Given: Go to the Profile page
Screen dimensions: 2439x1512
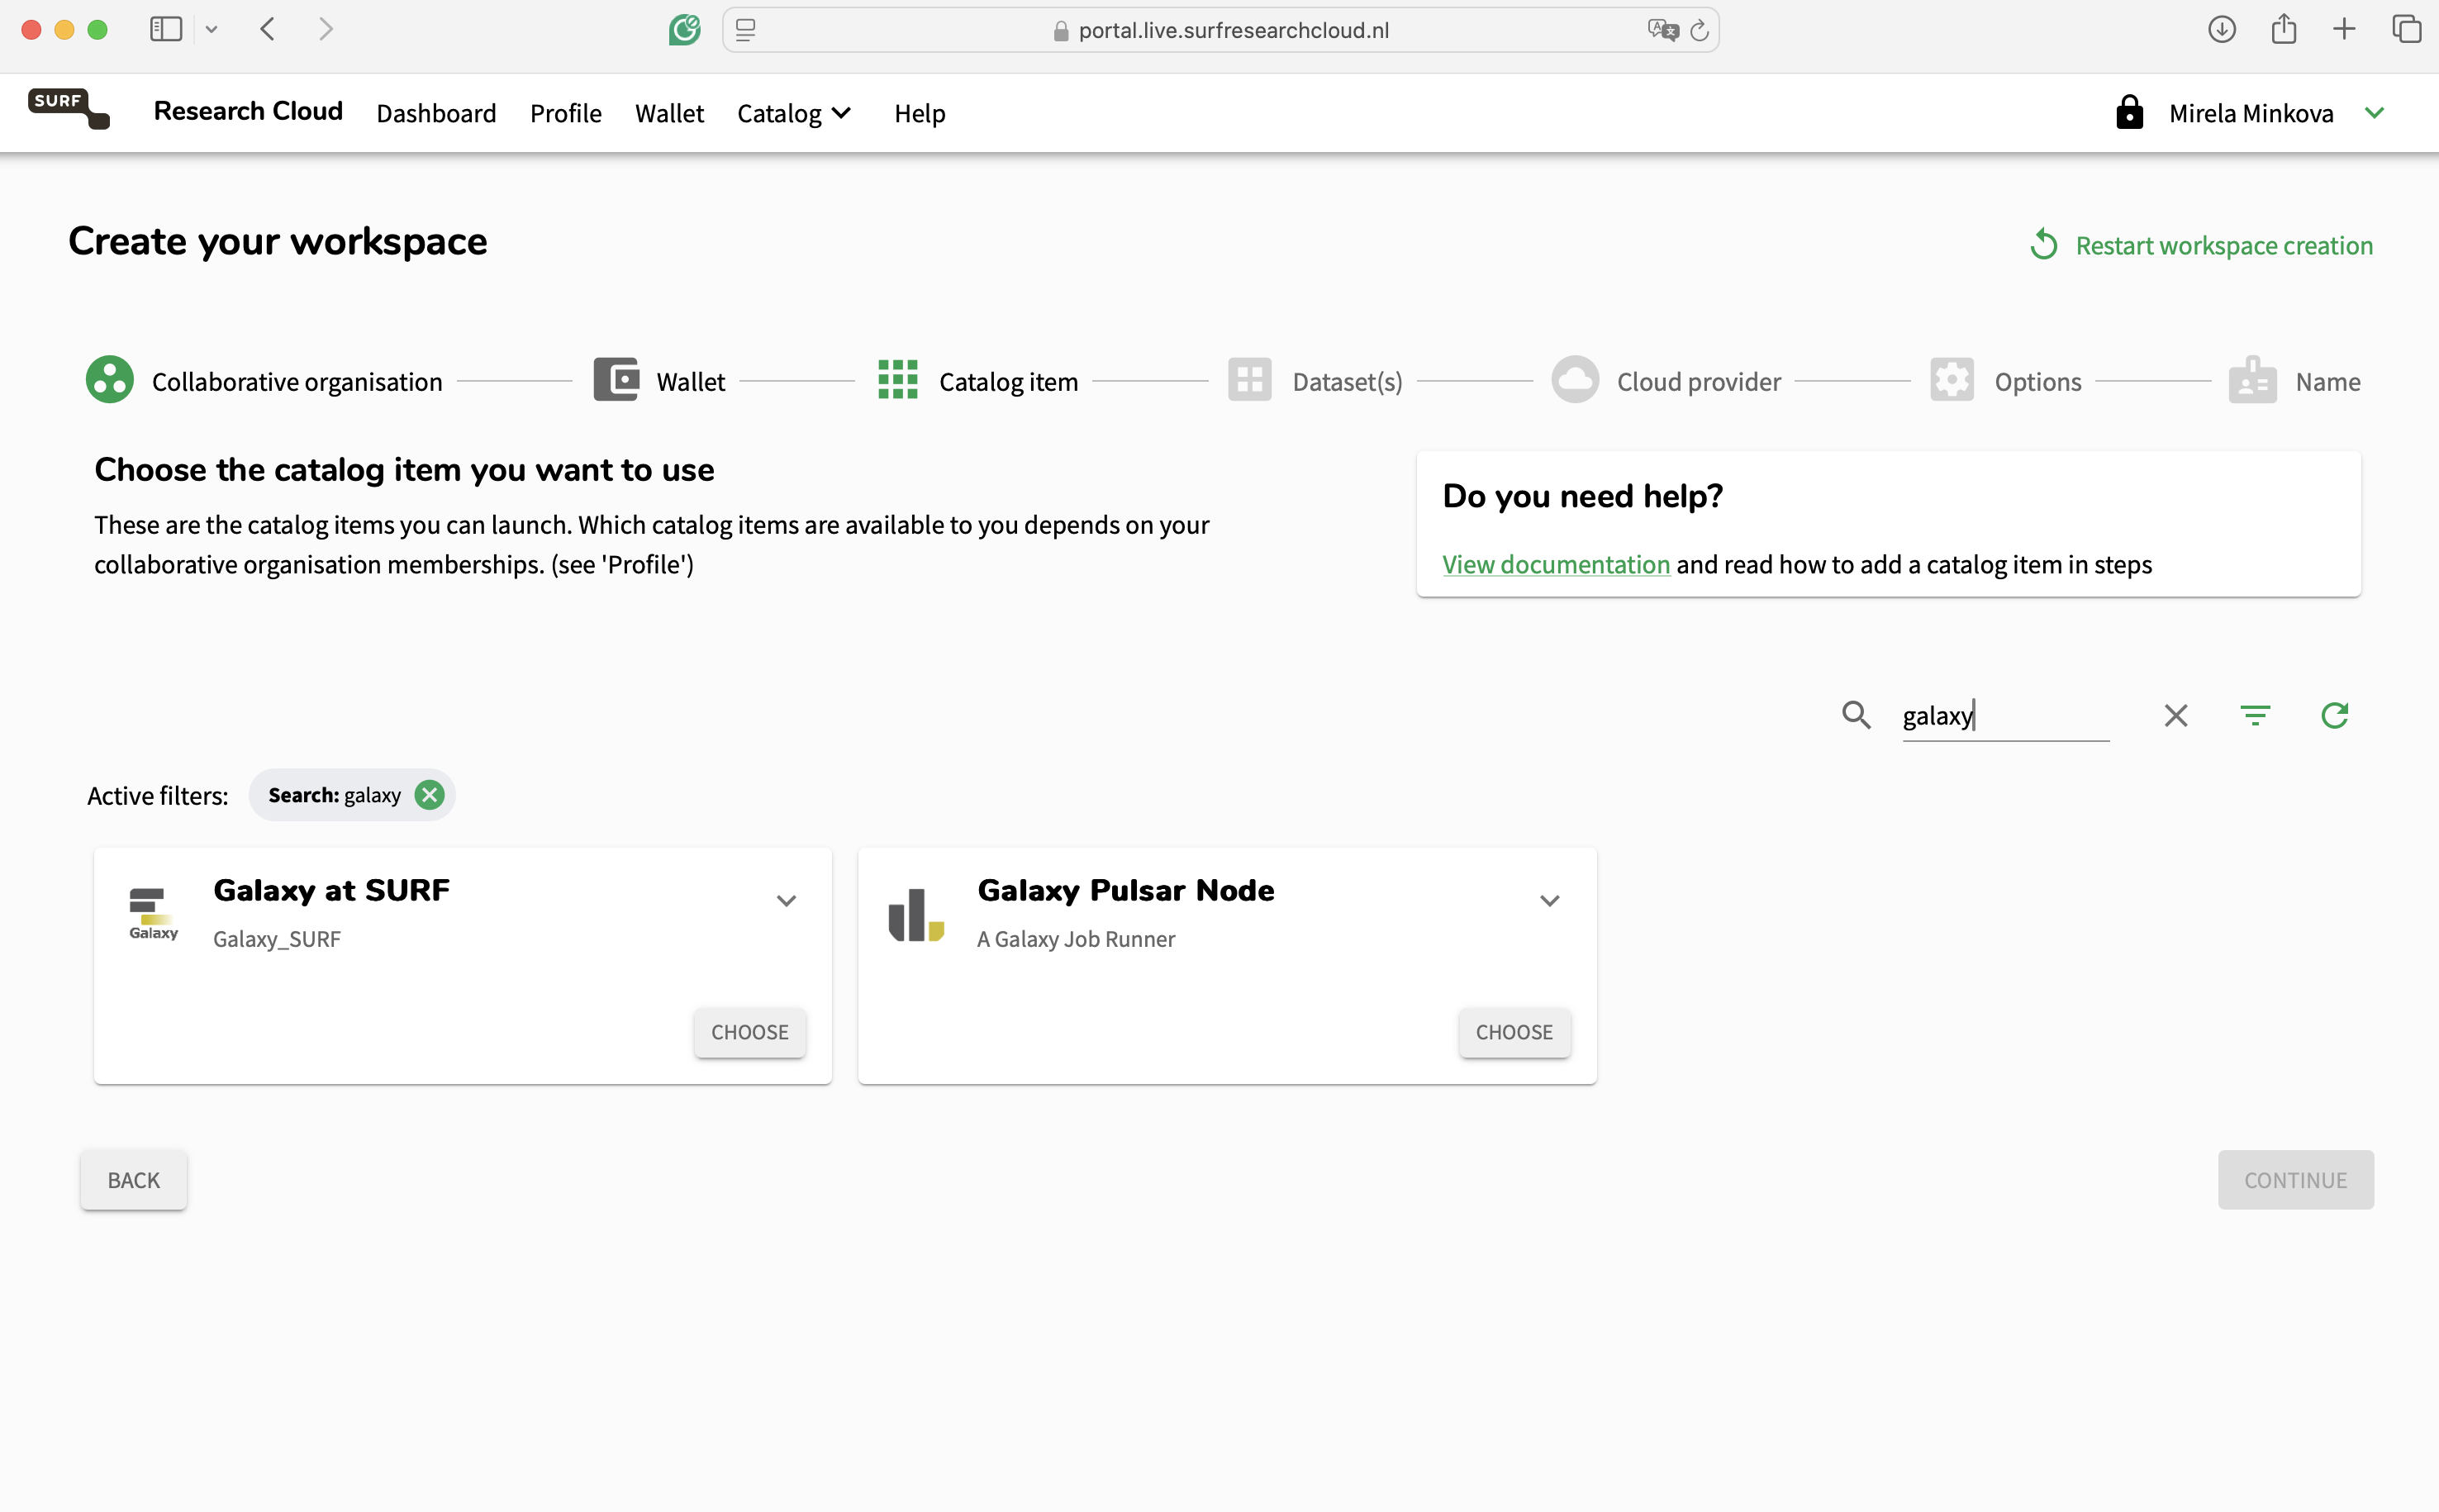Looking at the screenshot, I should click(565, 113).
